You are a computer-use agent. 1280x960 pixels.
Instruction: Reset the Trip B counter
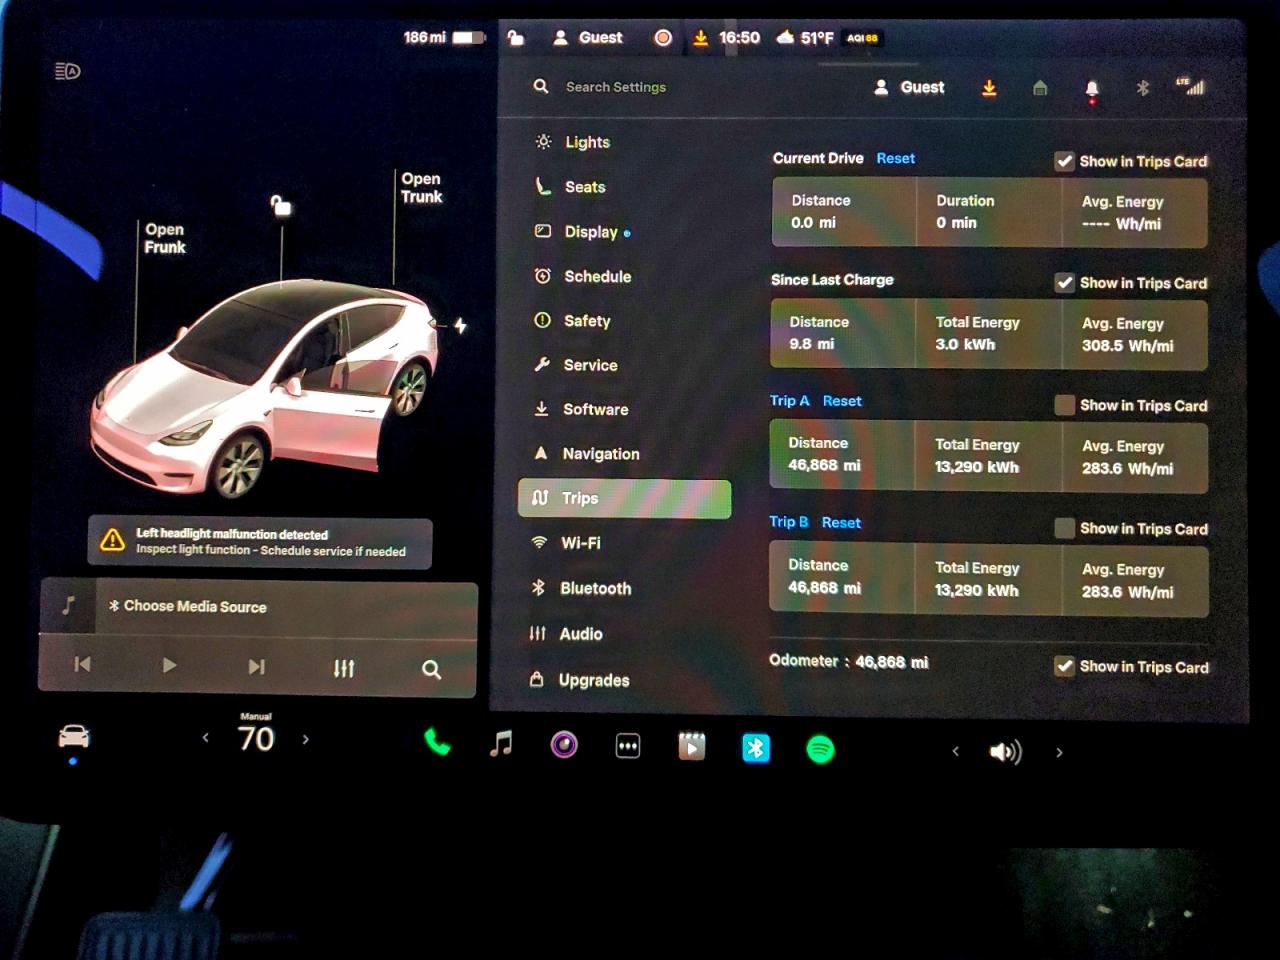(841, 523)
